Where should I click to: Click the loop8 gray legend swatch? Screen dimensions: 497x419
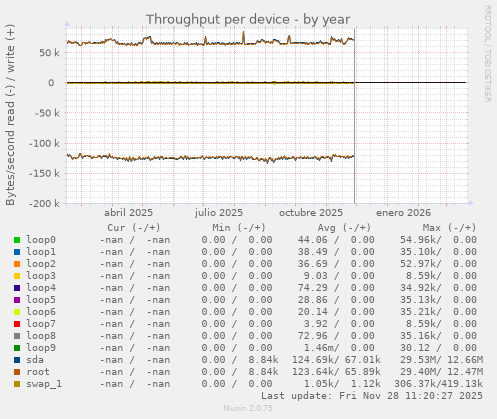coord(17,336)
